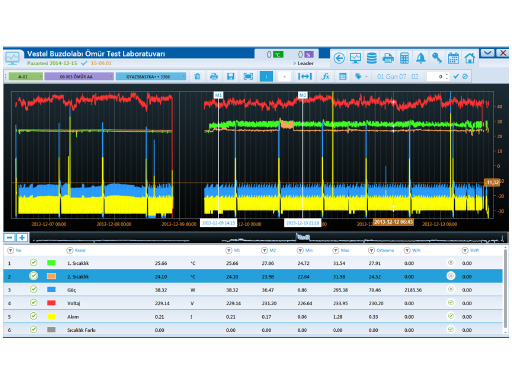Open the monitor chart view icon
The height and width of the screenshot is (384, 512).
[x=355, y=58]
